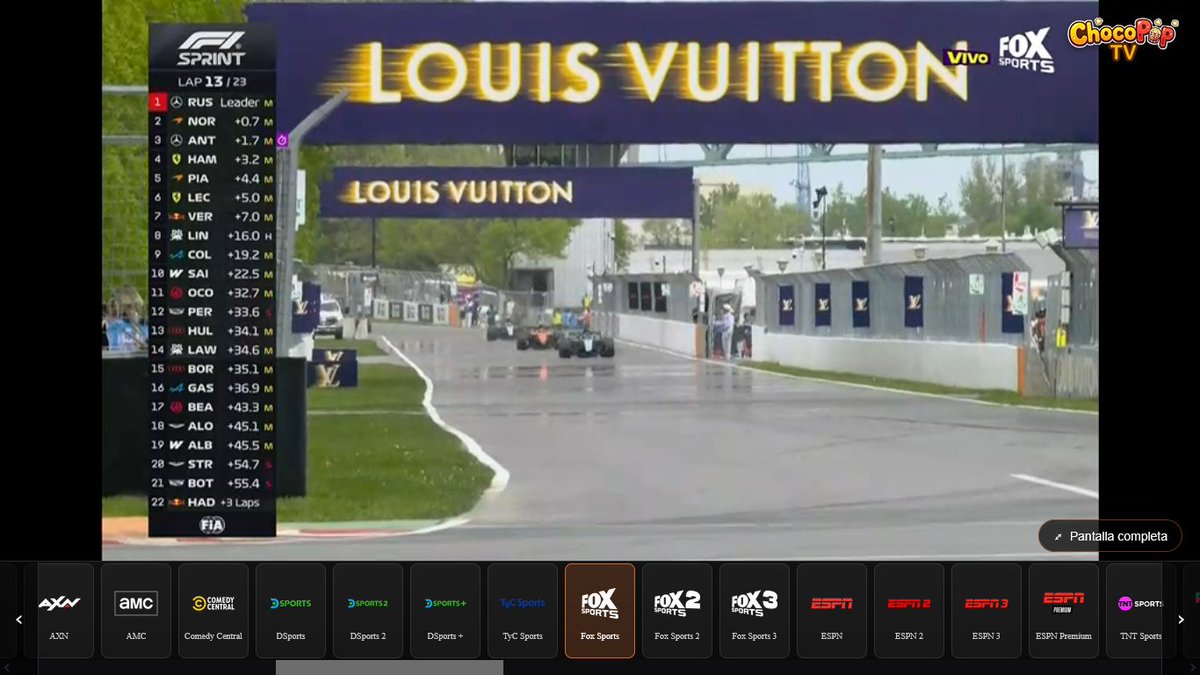
Task: Click the LIN +16.0 standings row
Action: click(212, 235)
